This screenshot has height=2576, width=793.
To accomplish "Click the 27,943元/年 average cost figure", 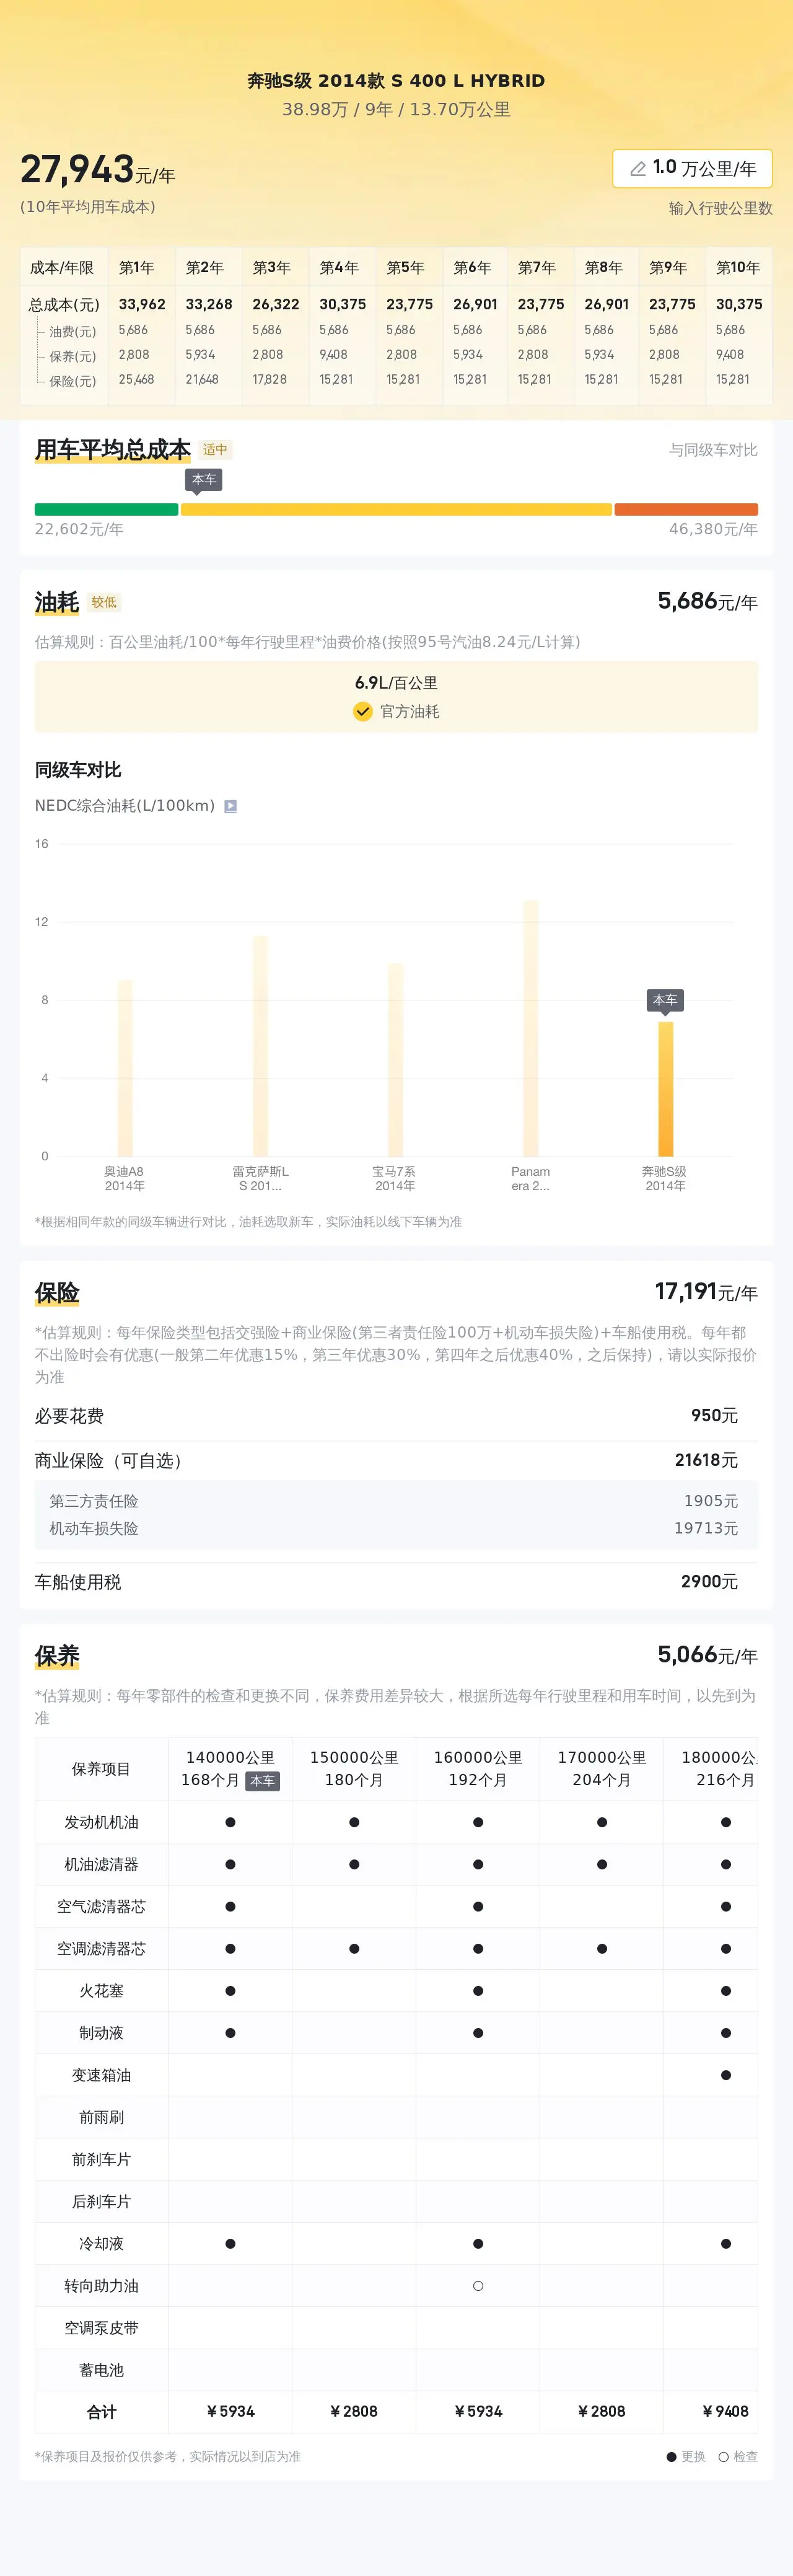I will tap(98, 170).
